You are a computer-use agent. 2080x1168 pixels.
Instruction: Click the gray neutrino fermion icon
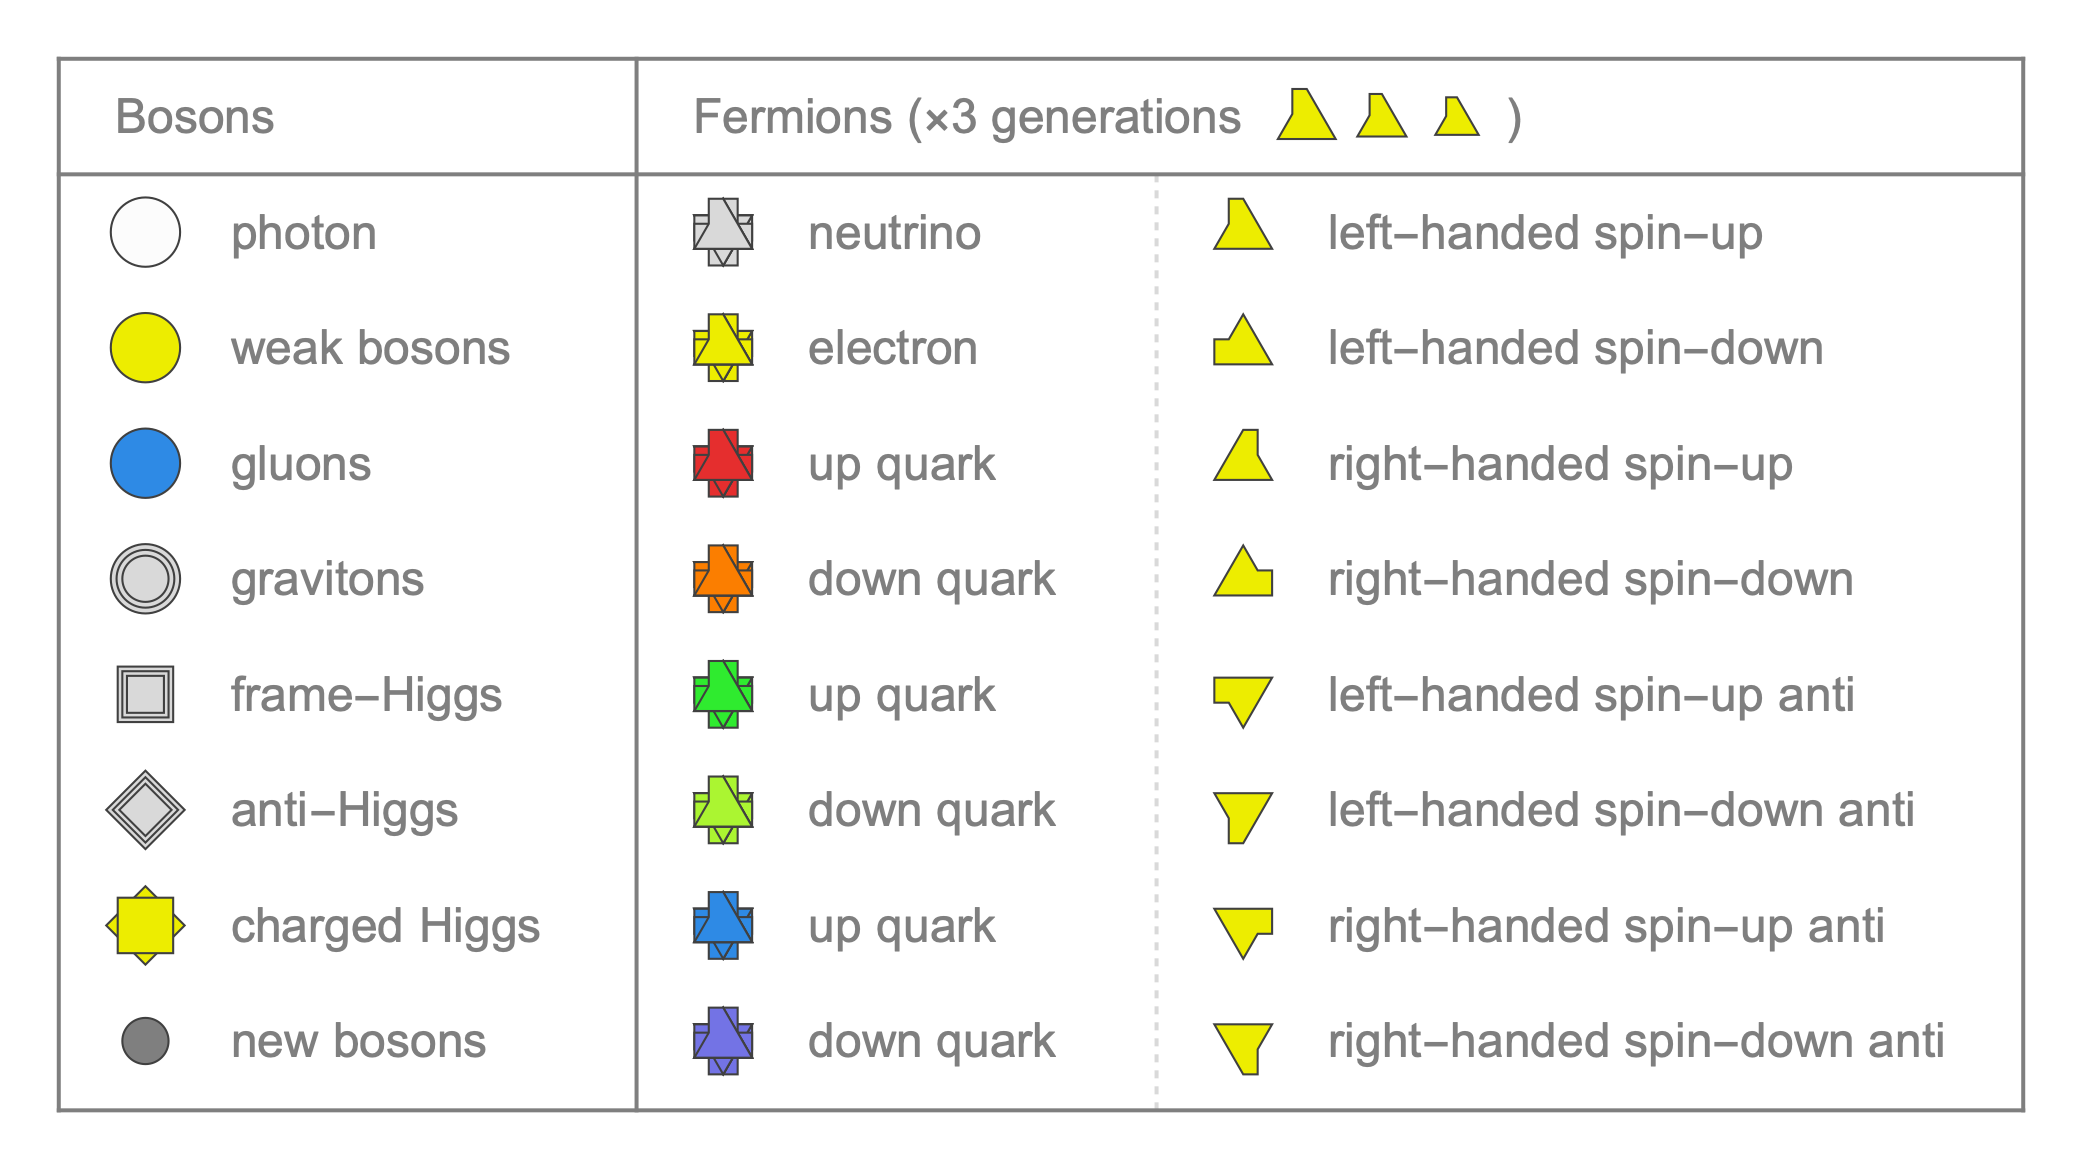(723, 232)
